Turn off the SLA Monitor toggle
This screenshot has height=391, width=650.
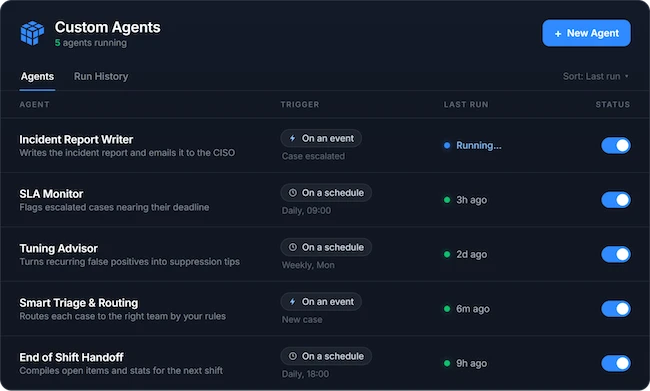[616, 200]
